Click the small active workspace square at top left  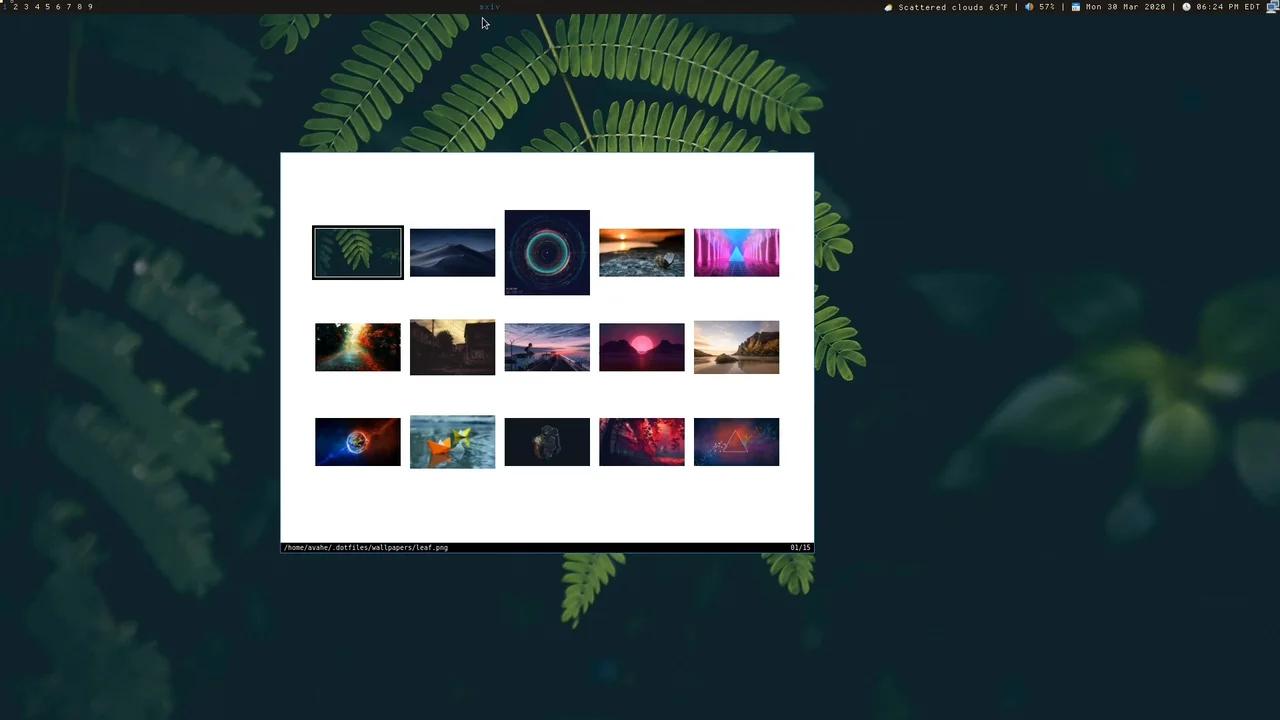pyautogui.click(x=3, y=5)
